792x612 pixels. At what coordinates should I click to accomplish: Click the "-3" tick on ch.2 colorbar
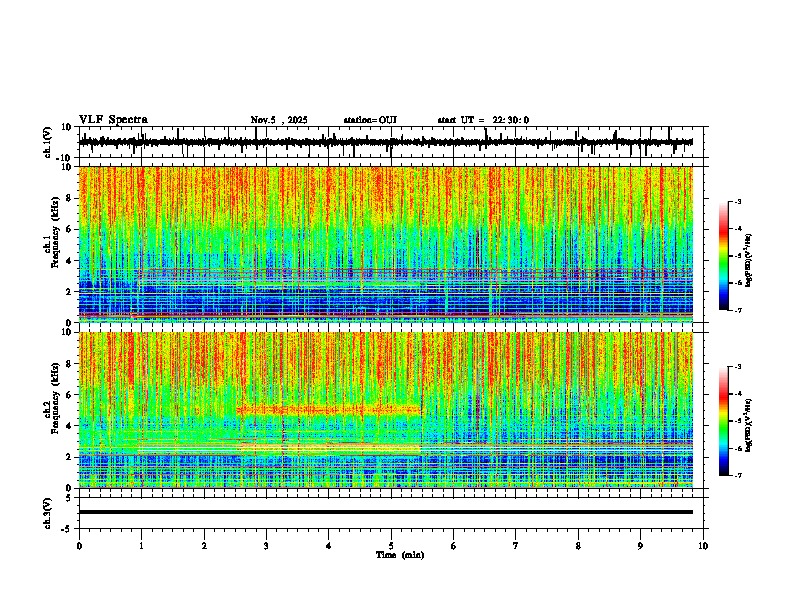(x=737, y=367)
